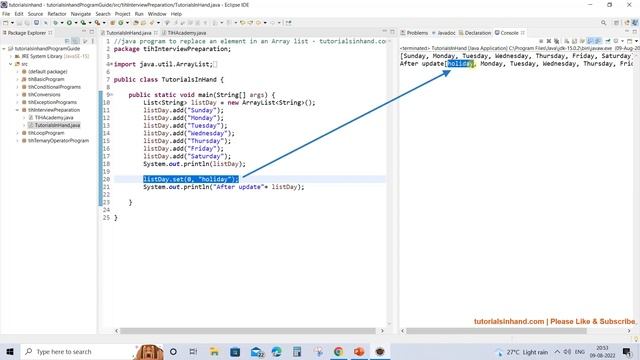Collapse the src folder node
The height and width of the screenshot is (360, 640).
point(11,64)
